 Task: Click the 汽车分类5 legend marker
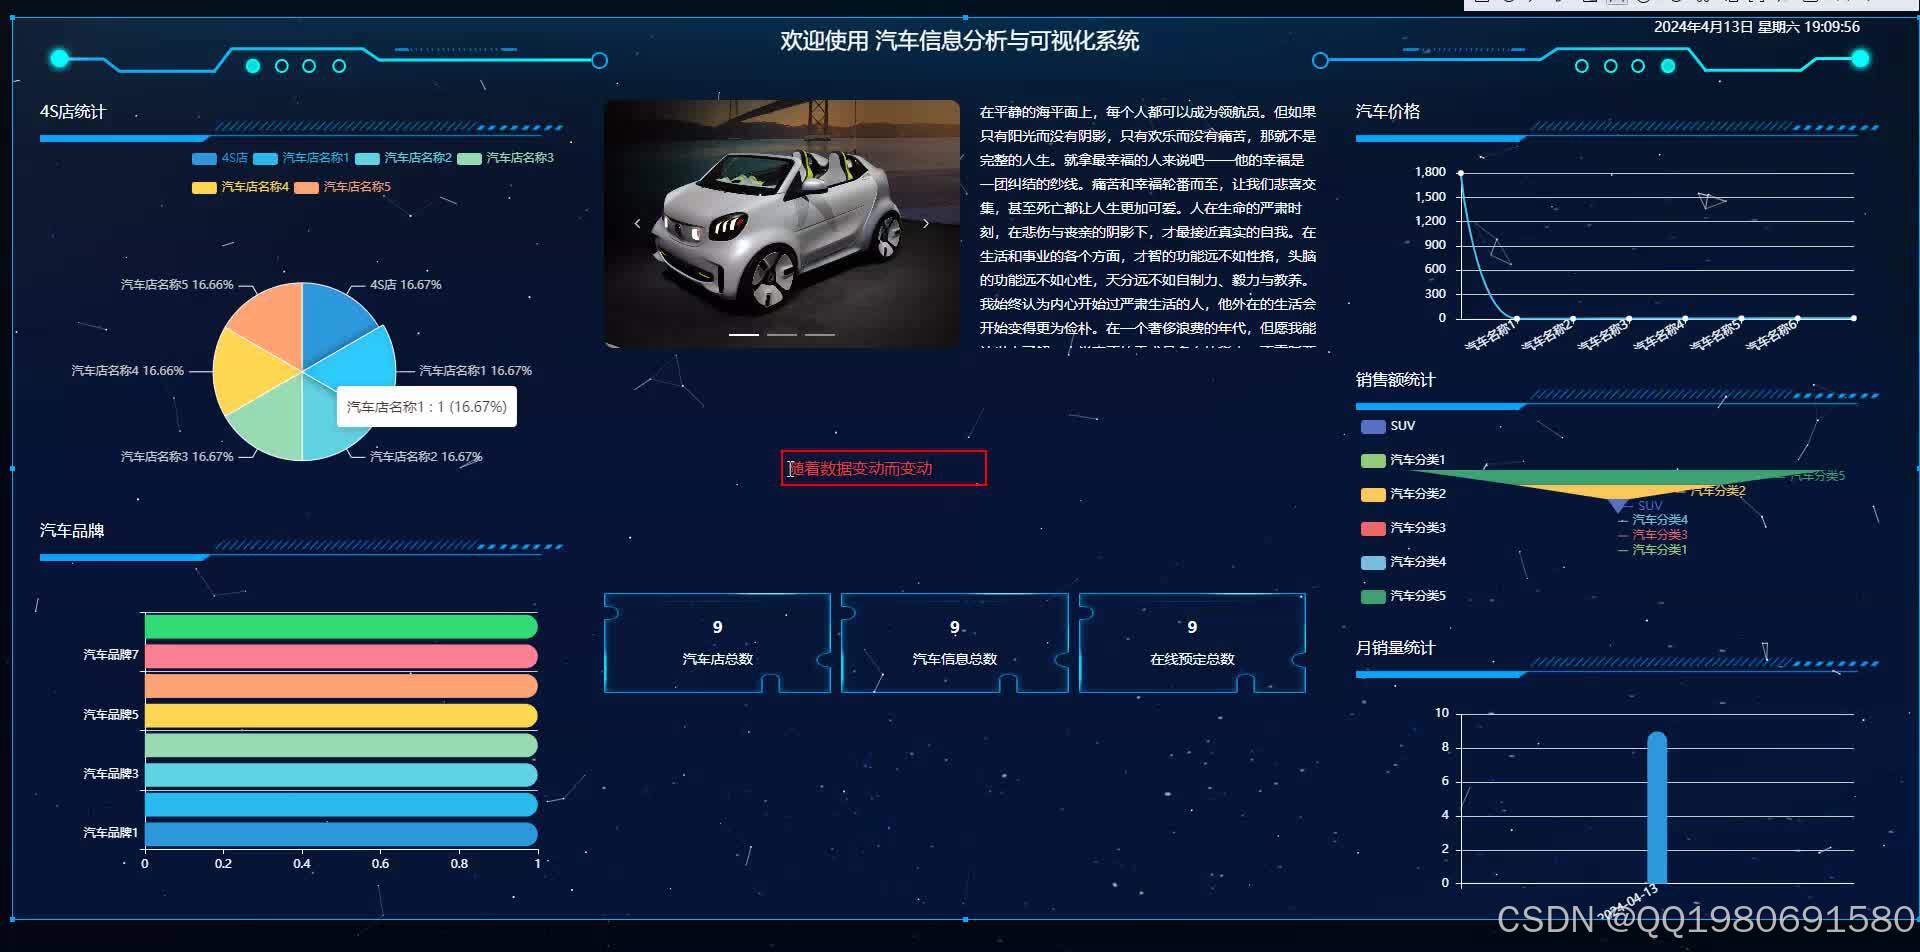point(1374,596)
